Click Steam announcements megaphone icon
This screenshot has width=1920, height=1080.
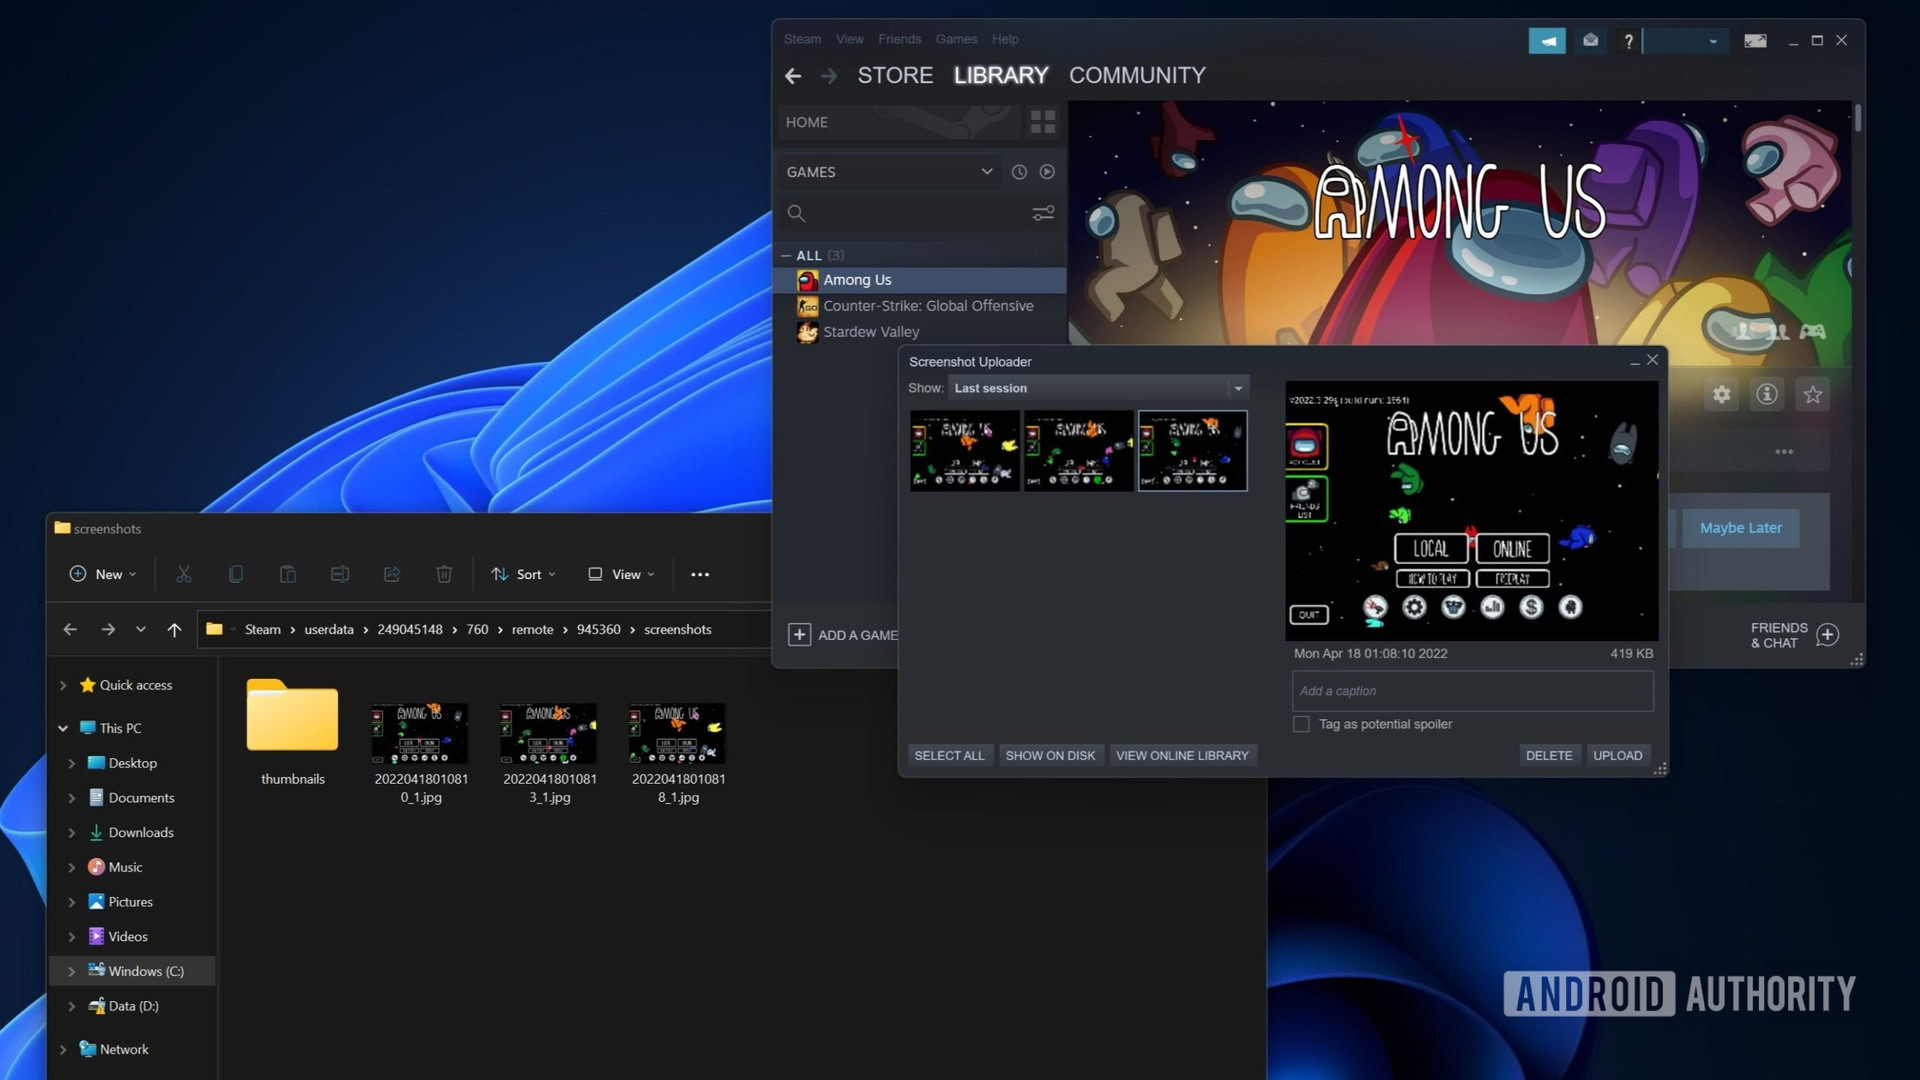[x=1547, y=41]
